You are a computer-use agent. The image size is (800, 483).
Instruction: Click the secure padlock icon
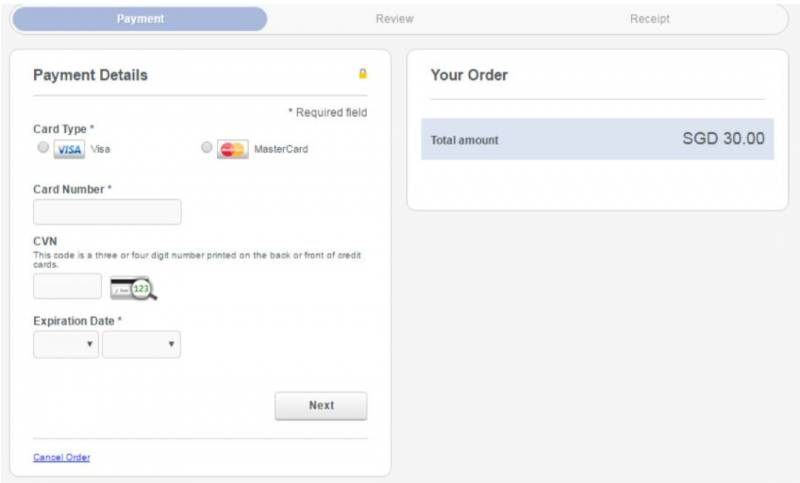[362, 74]
